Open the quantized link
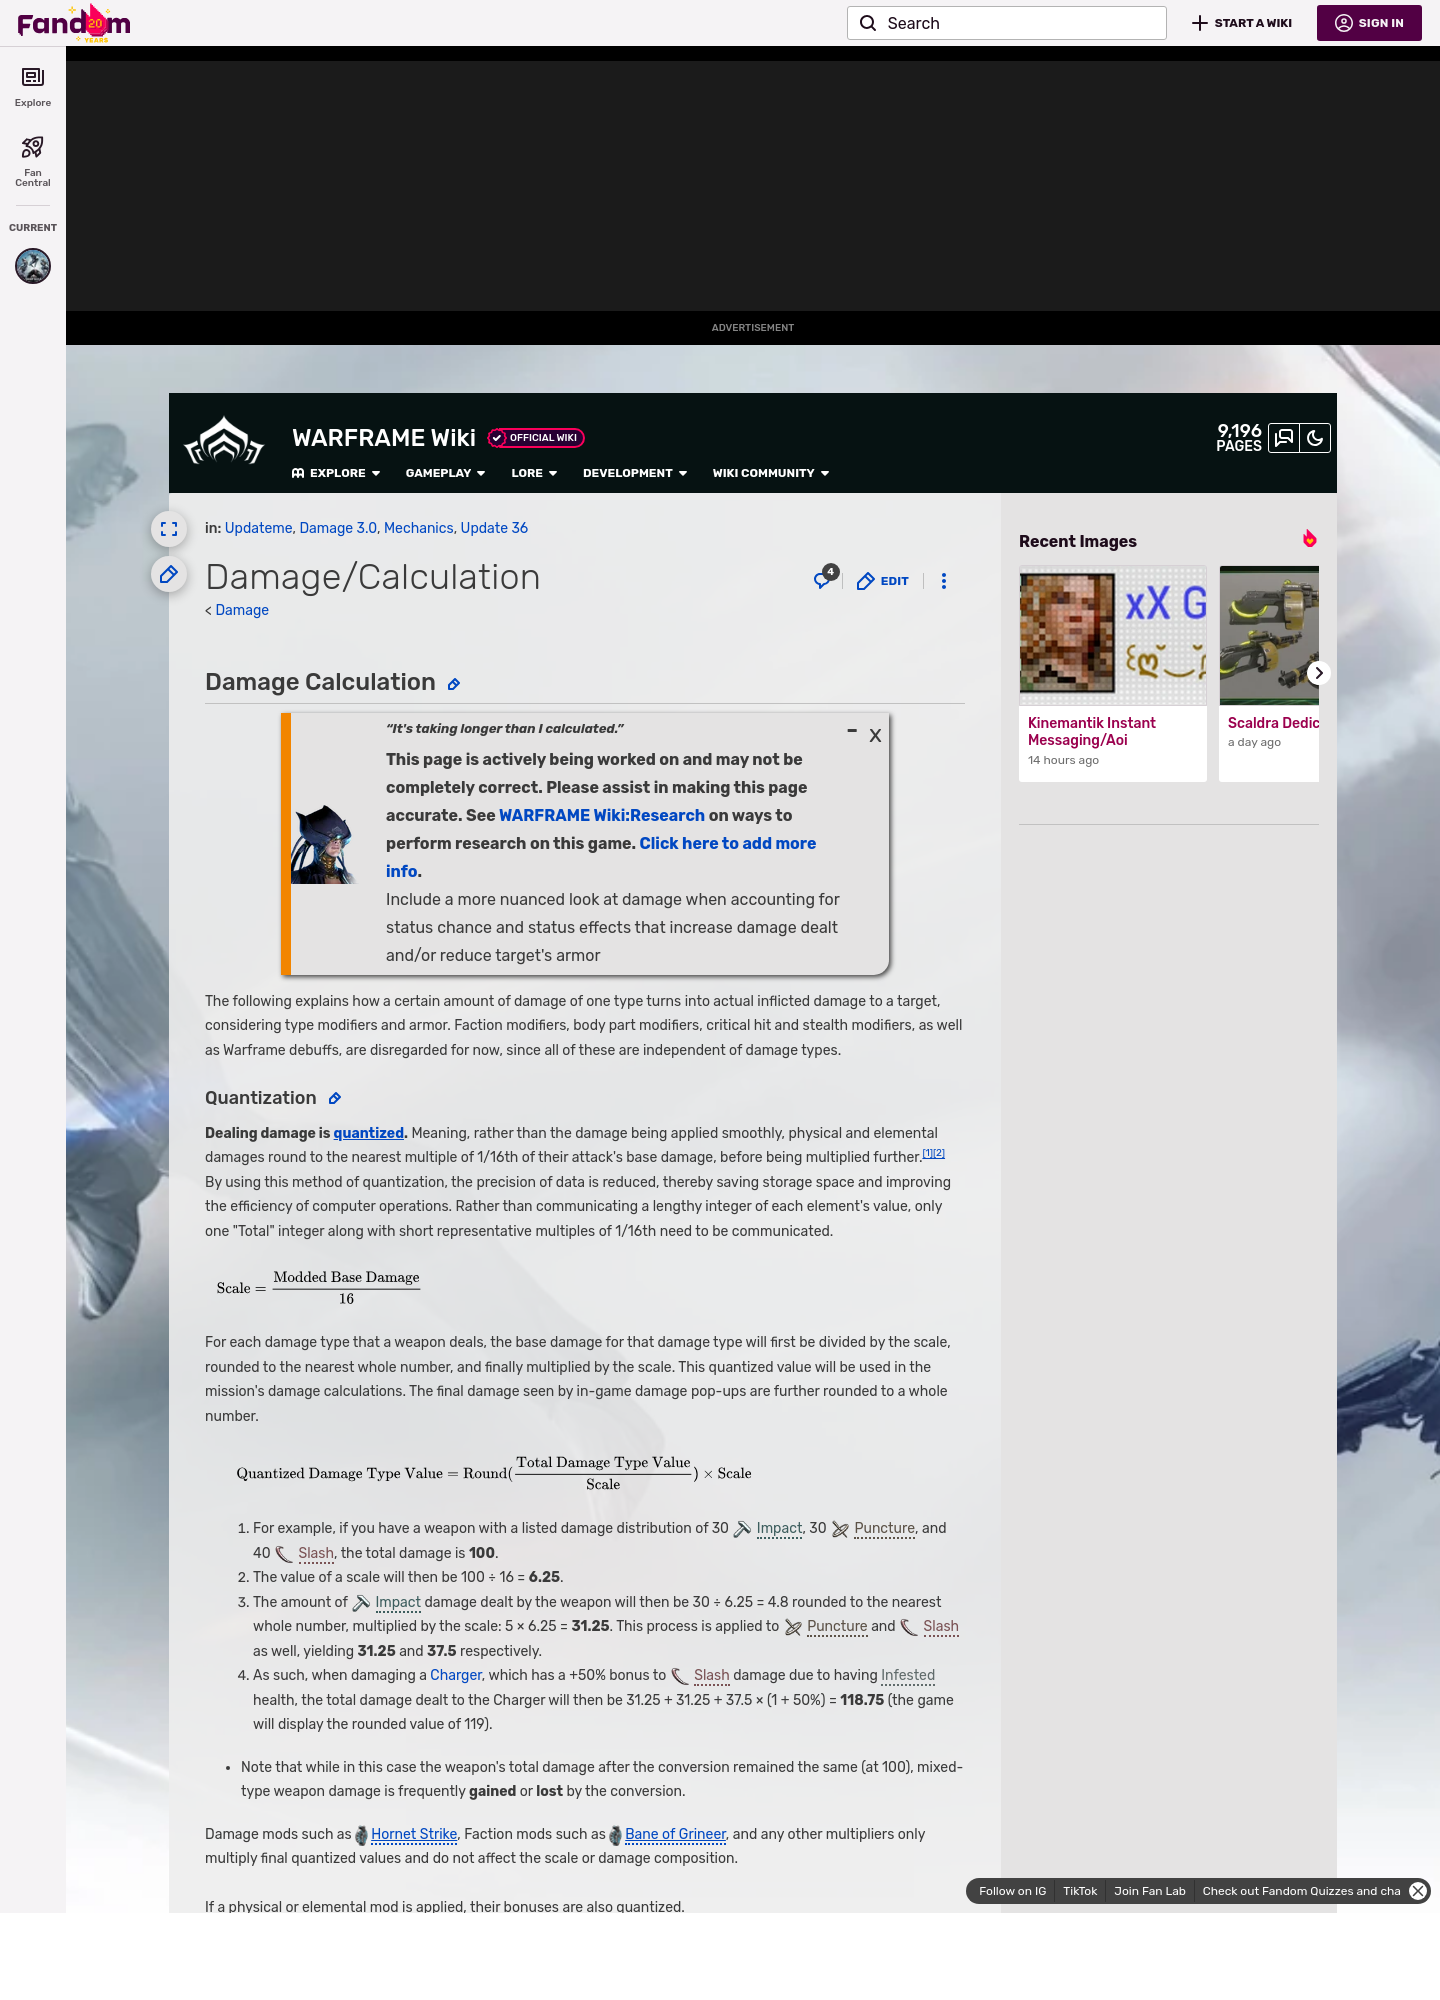Image resolution: width=1440 pixels, height=2000 pixels. (369, 1133)
